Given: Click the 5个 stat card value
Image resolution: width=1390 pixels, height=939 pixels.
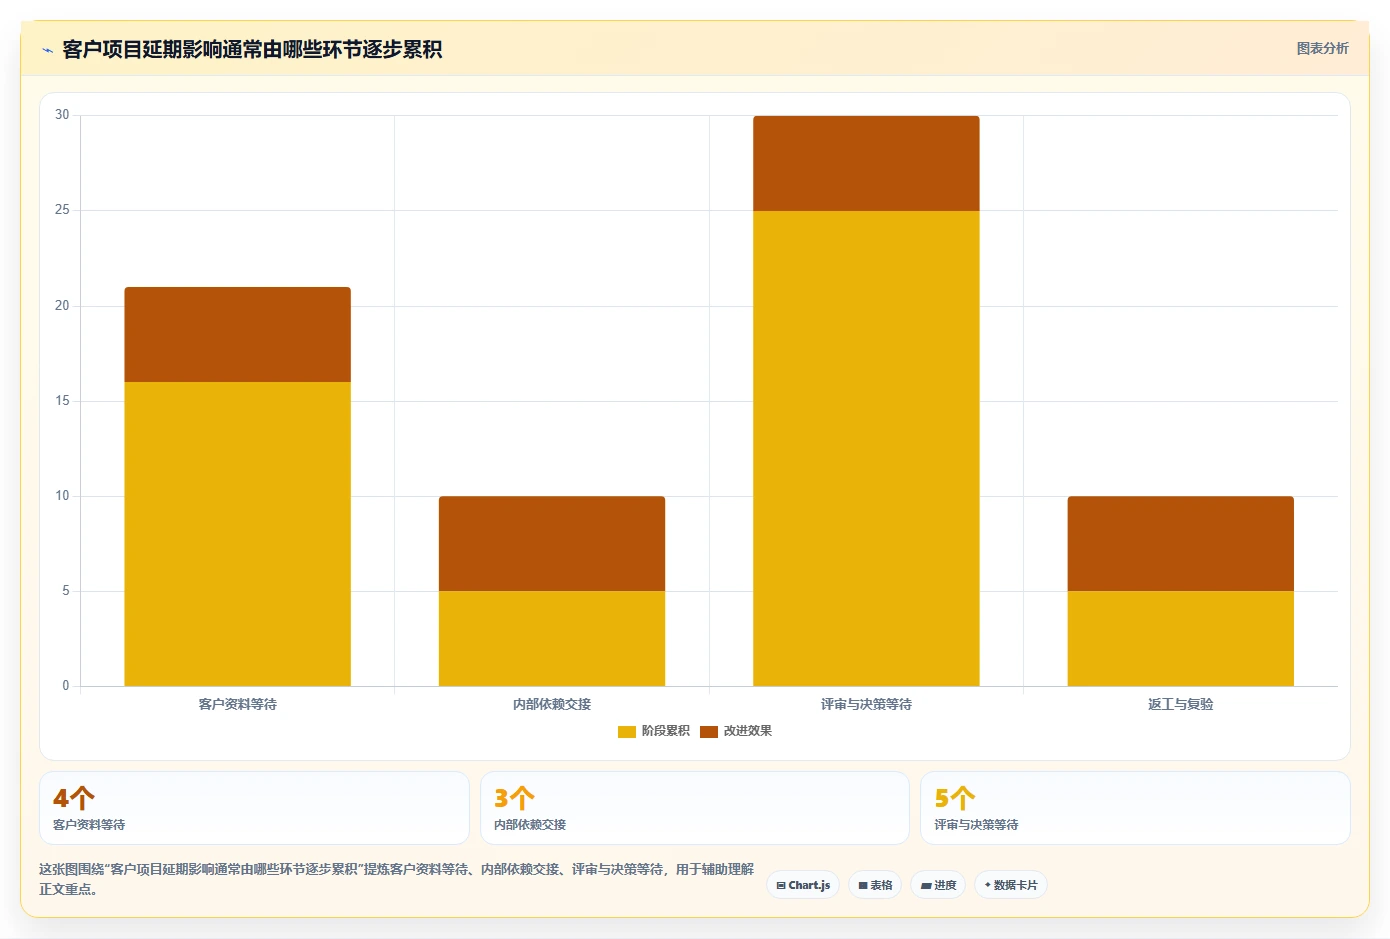Looking at the screenshot, I should [955, 798].
